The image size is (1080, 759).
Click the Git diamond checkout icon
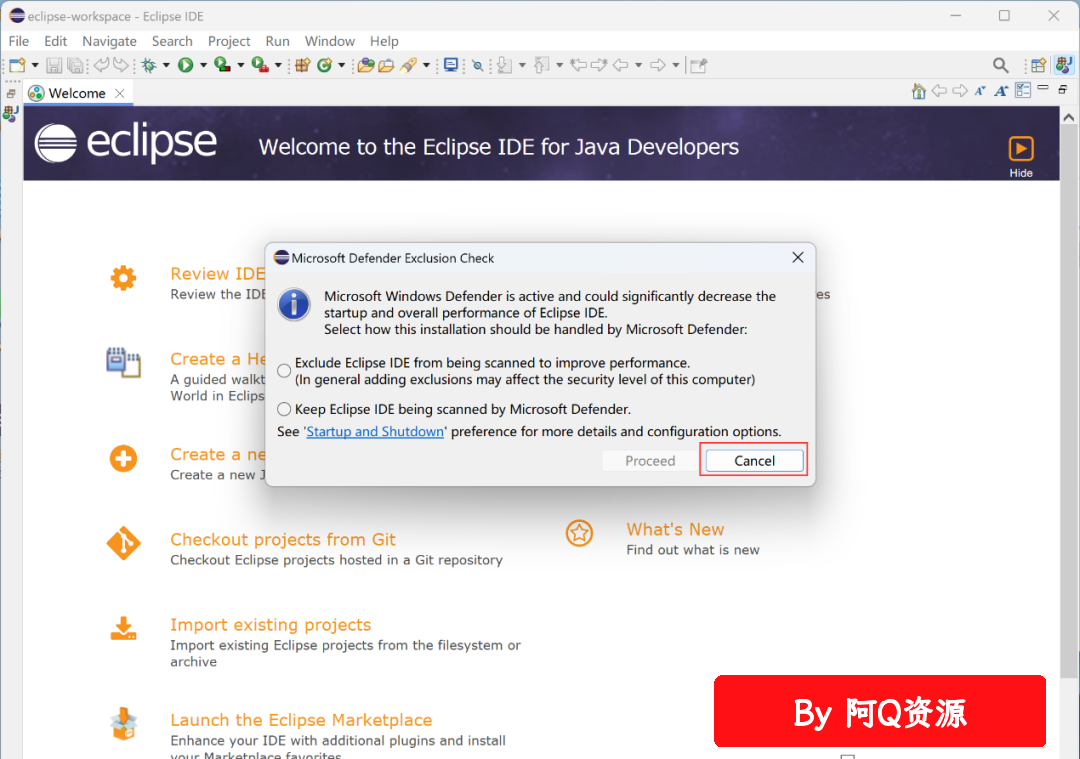(123, 543)
